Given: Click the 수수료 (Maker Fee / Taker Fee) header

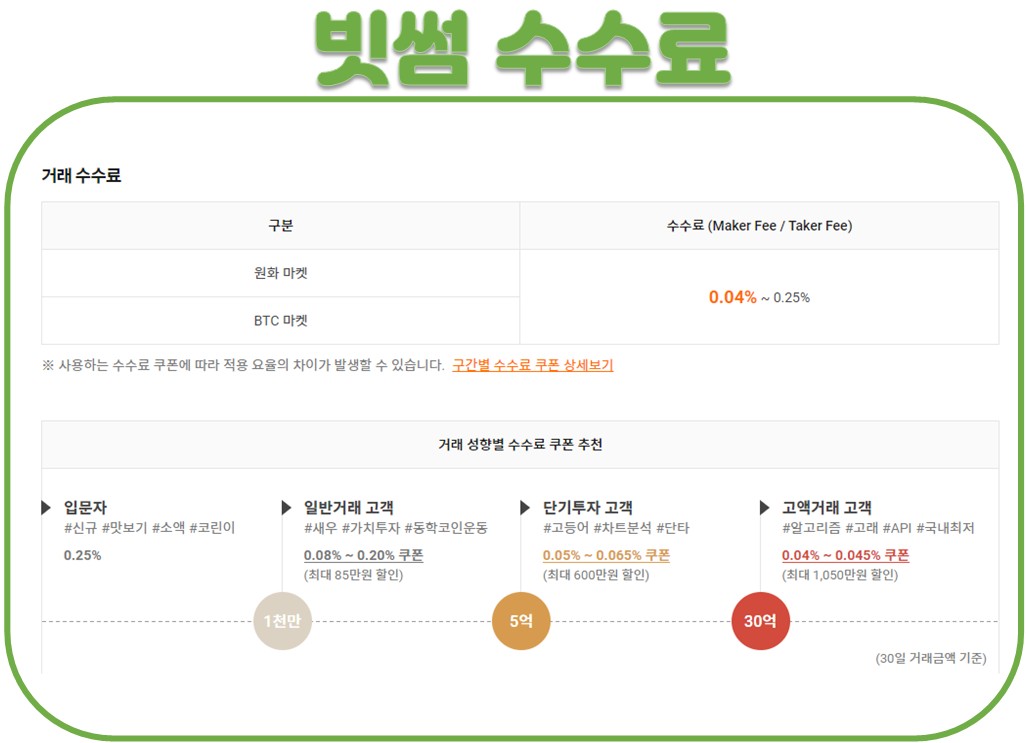Looking at the screenshot, I should (759, 226).
